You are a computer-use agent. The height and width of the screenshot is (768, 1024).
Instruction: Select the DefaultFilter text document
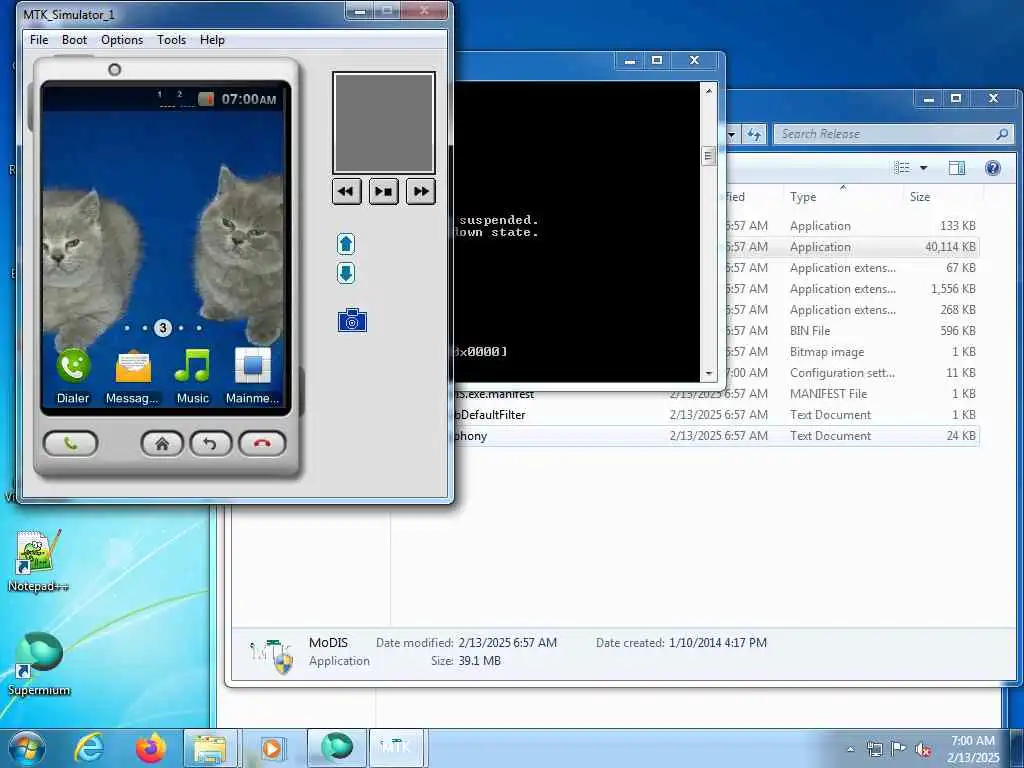(x=717, y=415)
